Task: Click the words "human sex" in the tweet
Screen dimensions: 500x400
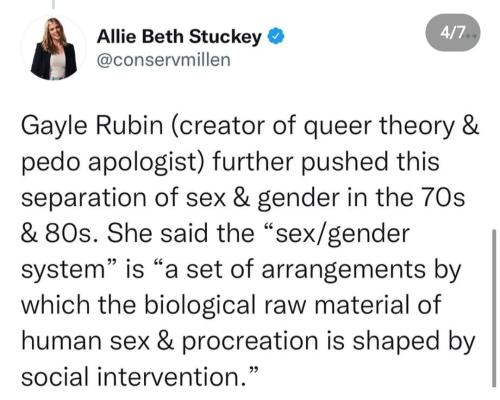Action: 86,341
